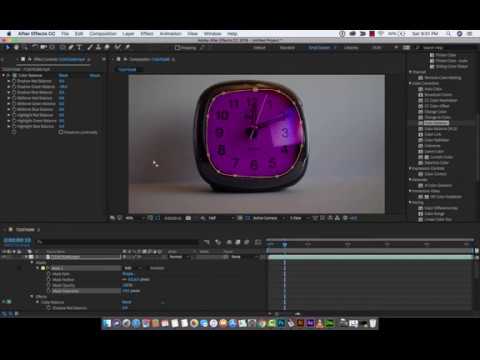This screenshot has width=480, height=360.
Task: Click the Reset link for Color Balance
Action: tap(63, 76)
